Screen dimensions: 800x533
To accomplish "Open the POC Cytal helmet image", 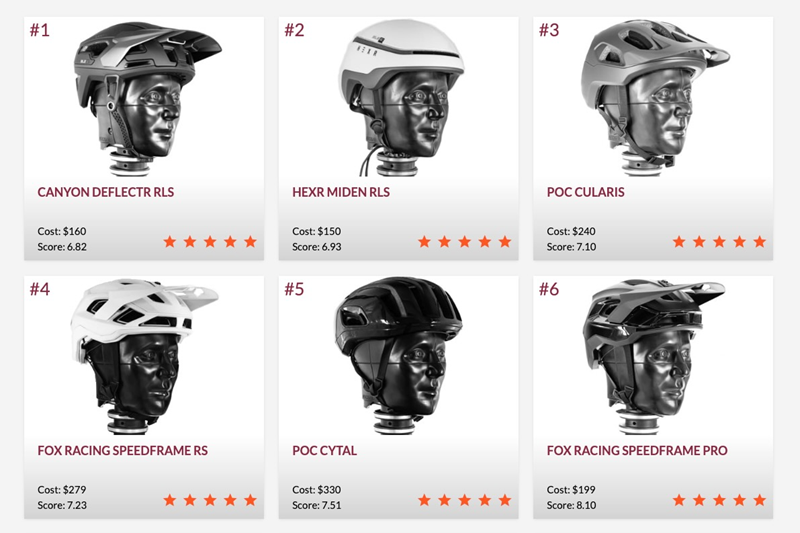I will pos(398,357).
